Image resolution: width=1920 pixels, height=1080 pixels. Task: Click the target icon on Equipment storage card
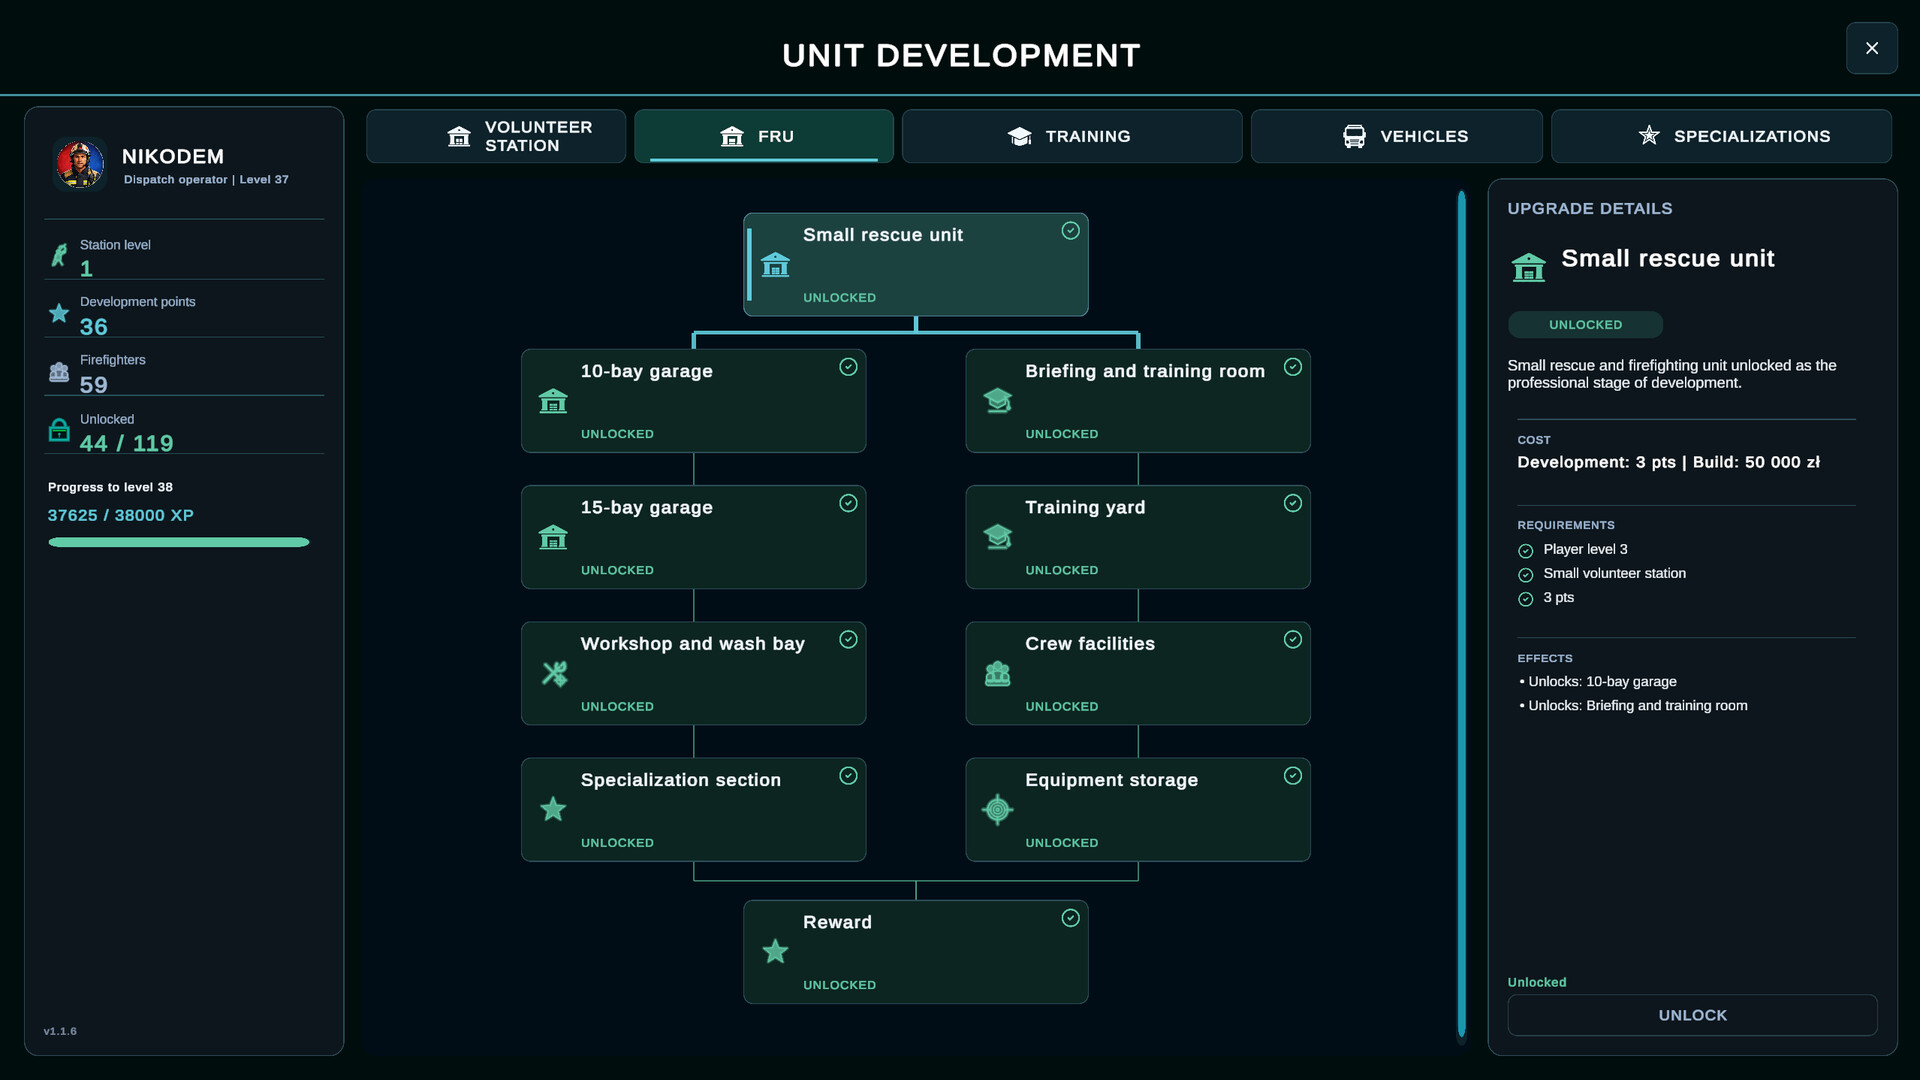point(997,809)
